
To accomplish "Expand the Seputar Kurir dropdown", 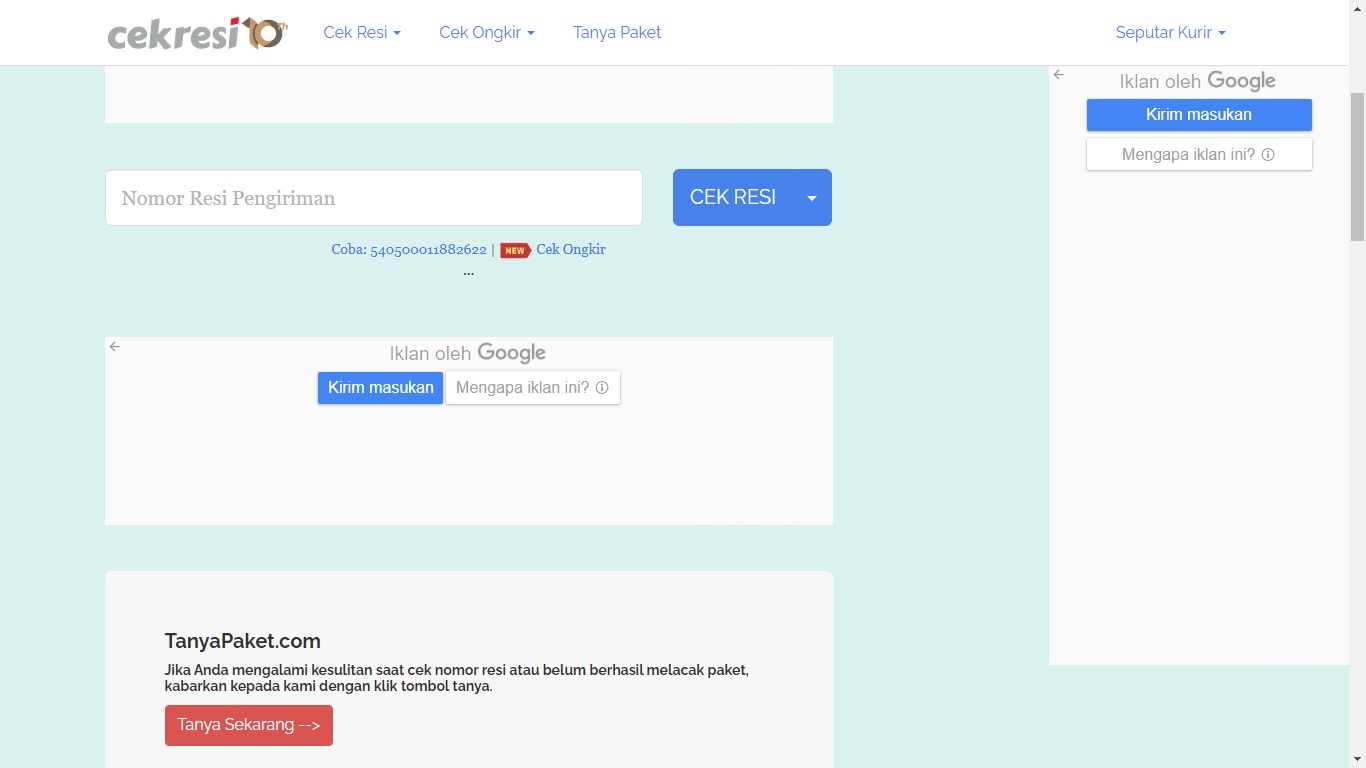I will [1170, 32].
